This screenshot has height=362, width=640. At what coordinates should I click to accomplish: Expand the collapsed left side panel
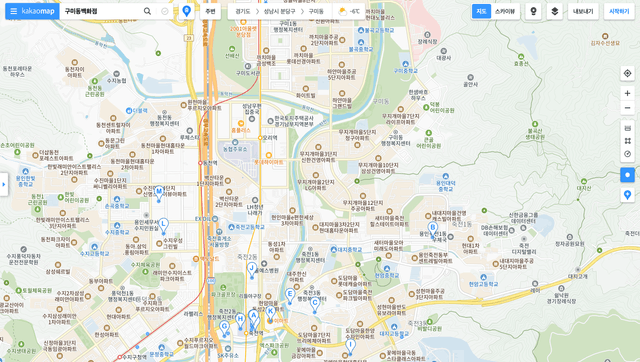[x=4, y=184]
